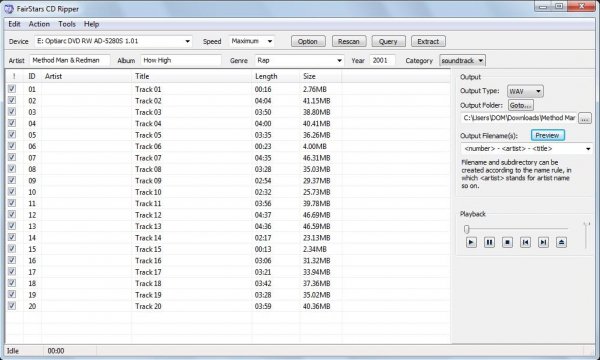Play the selected track
Viewport: 600px width, 360px height.
pyautogui.click(x=471, y=242)
